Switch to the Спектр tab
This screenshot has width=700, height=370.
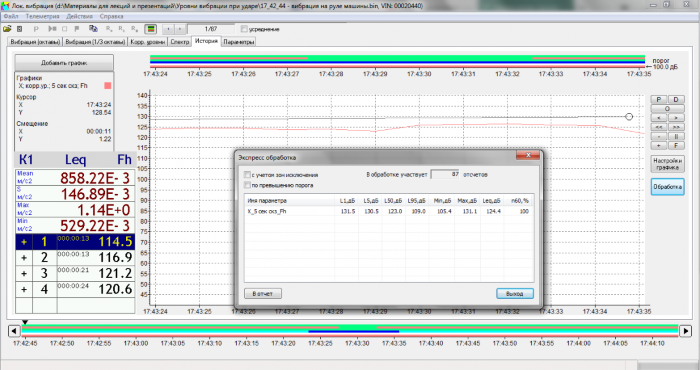[179, 42]
